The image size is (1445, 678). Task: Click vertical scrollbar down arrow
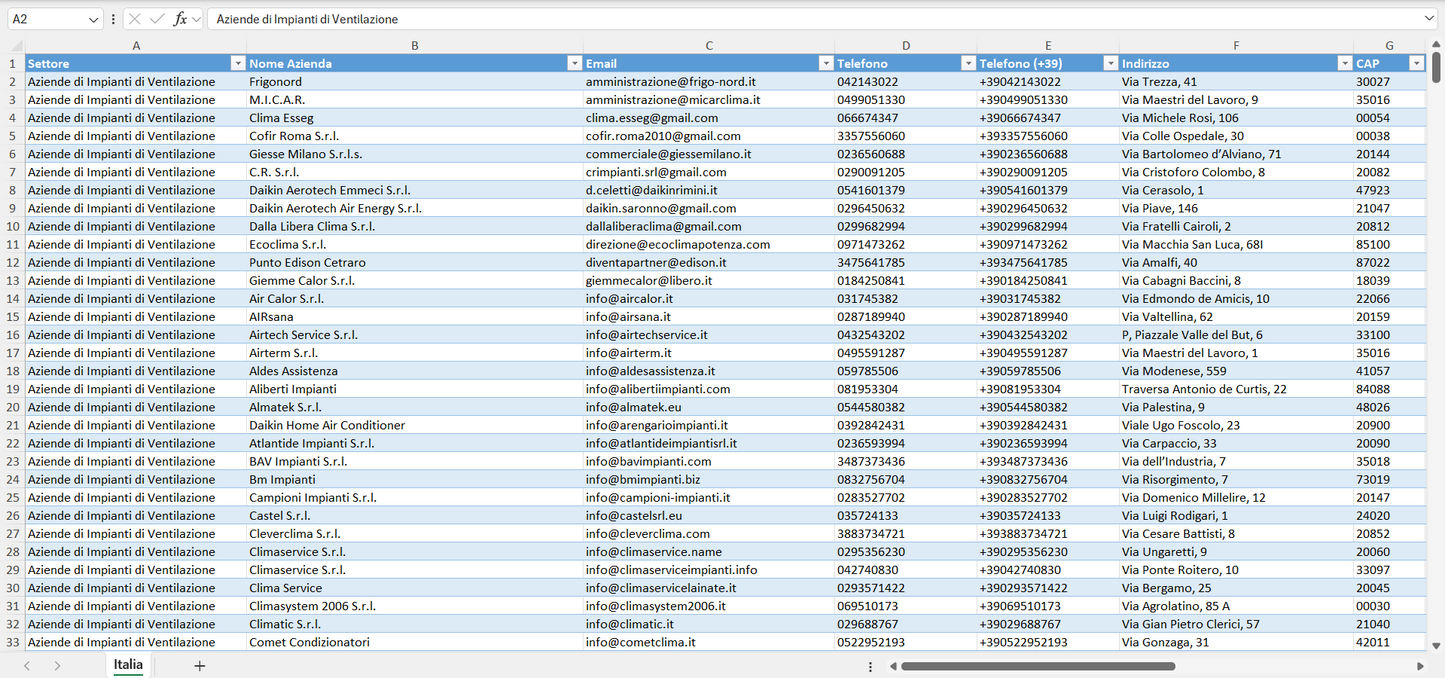[x=1436, y=646]
